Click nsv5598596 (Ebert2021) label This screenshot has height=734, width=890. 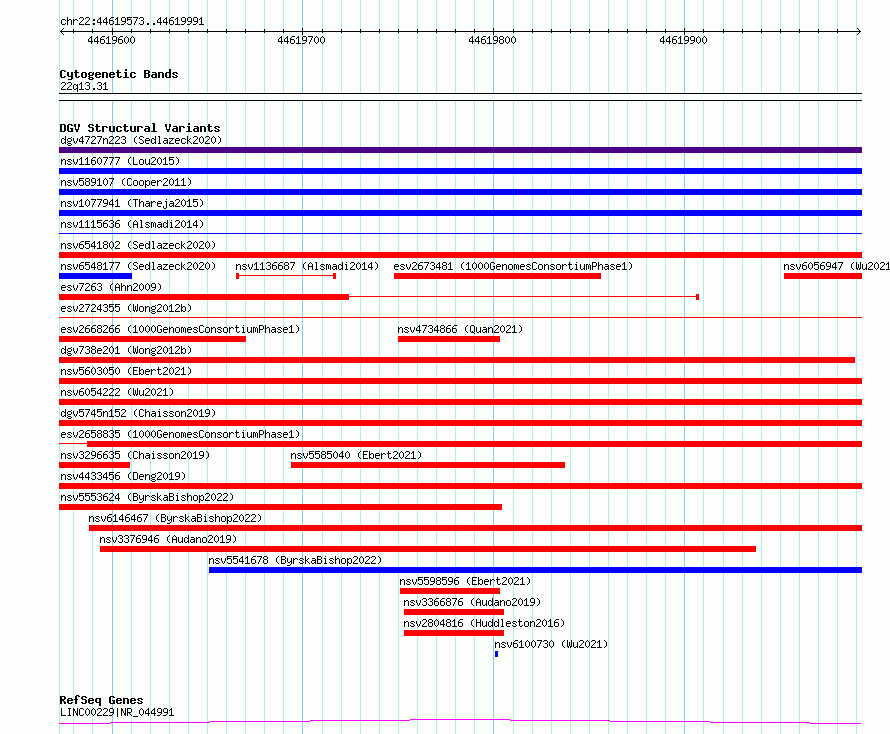pos(465,581)
